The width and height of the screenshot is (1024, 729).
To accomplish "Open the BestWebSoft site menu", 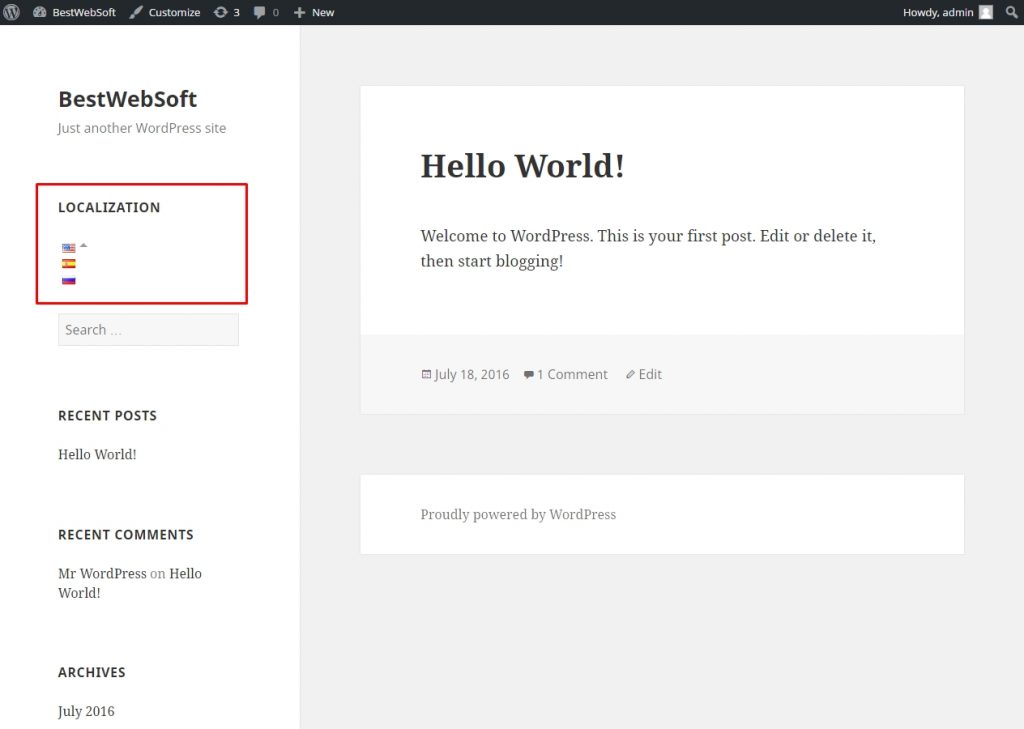I will (75, 12).
